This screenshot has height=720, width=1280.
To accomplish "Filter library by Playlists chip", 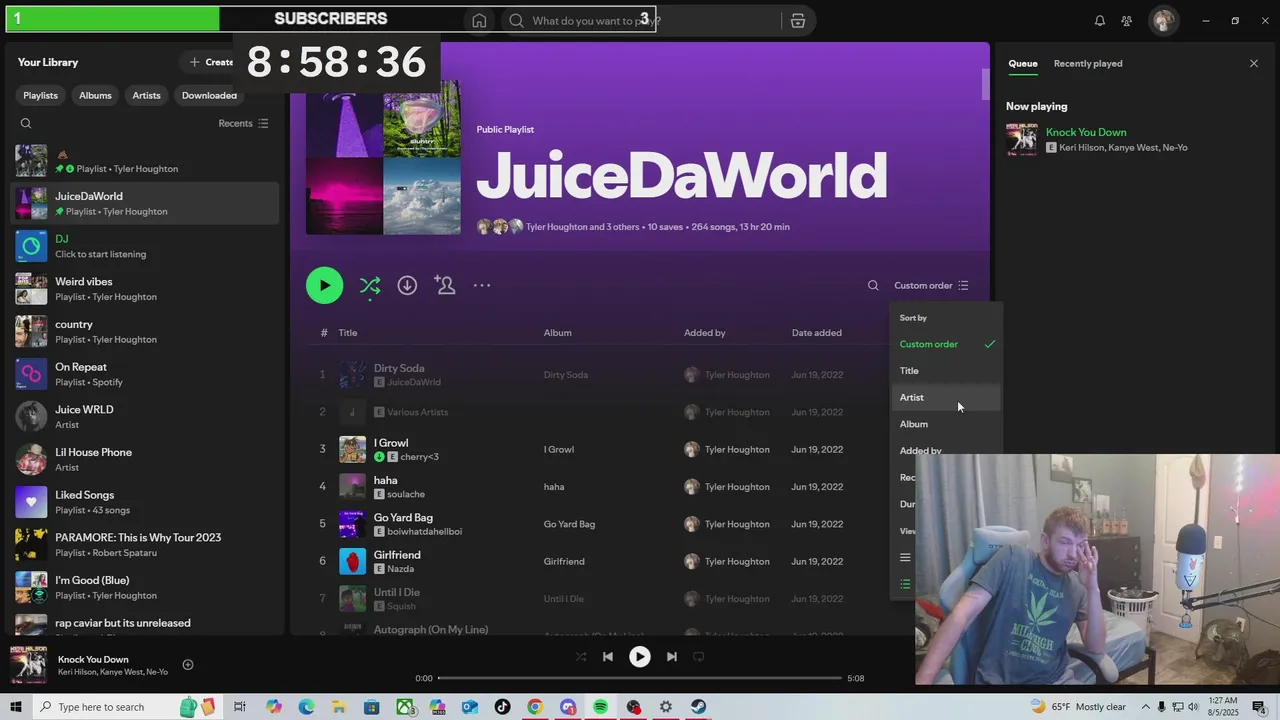I will [40, 95].
